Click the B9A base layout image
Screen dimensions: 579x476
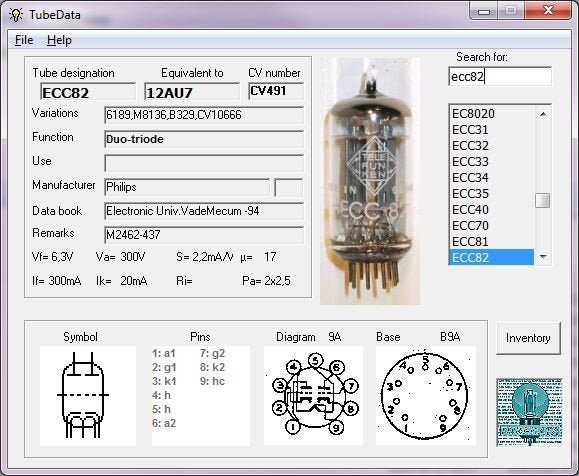[x=426, y=395]
